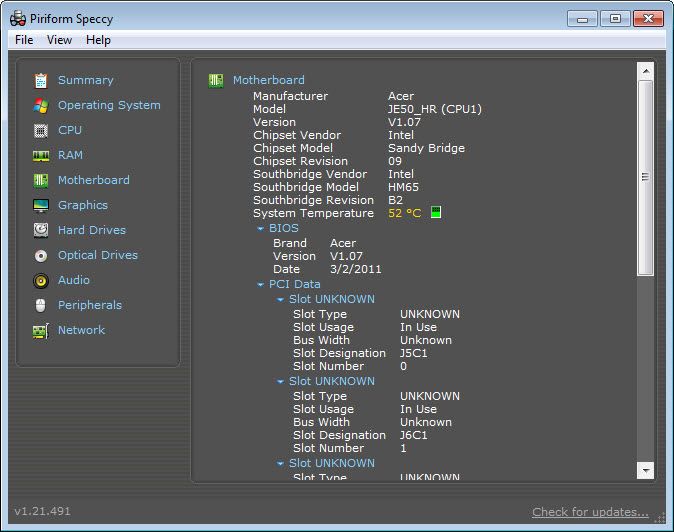Open RAM section via memory stick icon
The height and width of the screenshot is (532, 674).
coord(41,156)
